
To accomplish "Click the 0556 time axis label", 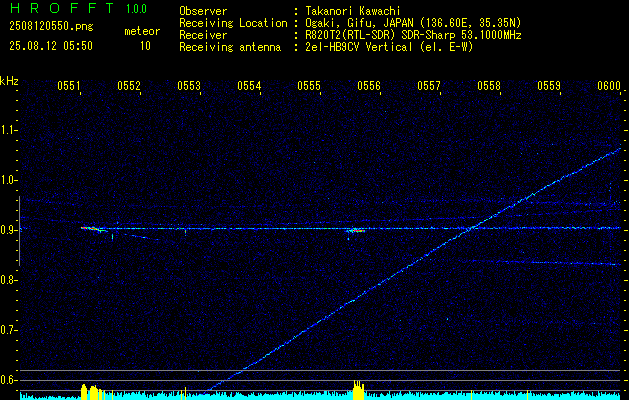I will (x=369, y=85).
